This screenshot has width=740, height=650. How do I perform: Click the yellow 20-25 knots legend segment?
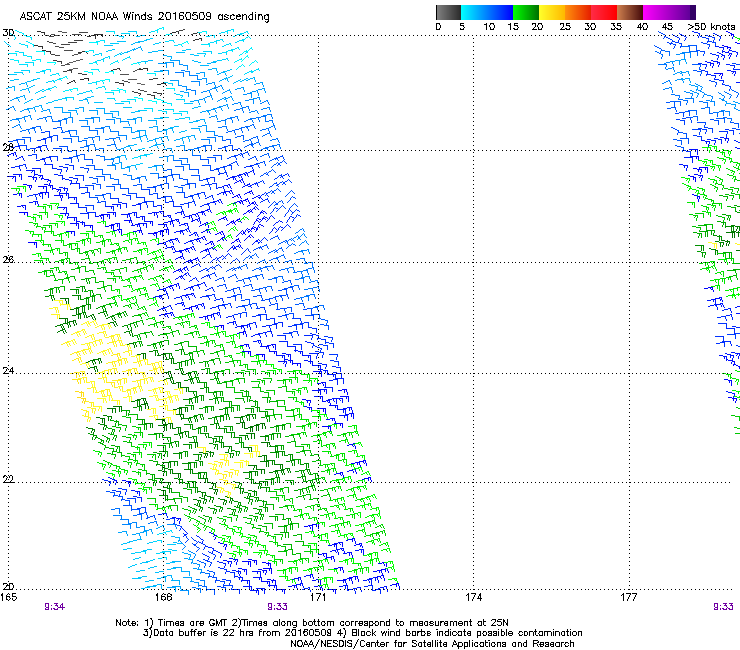[552, 12]
